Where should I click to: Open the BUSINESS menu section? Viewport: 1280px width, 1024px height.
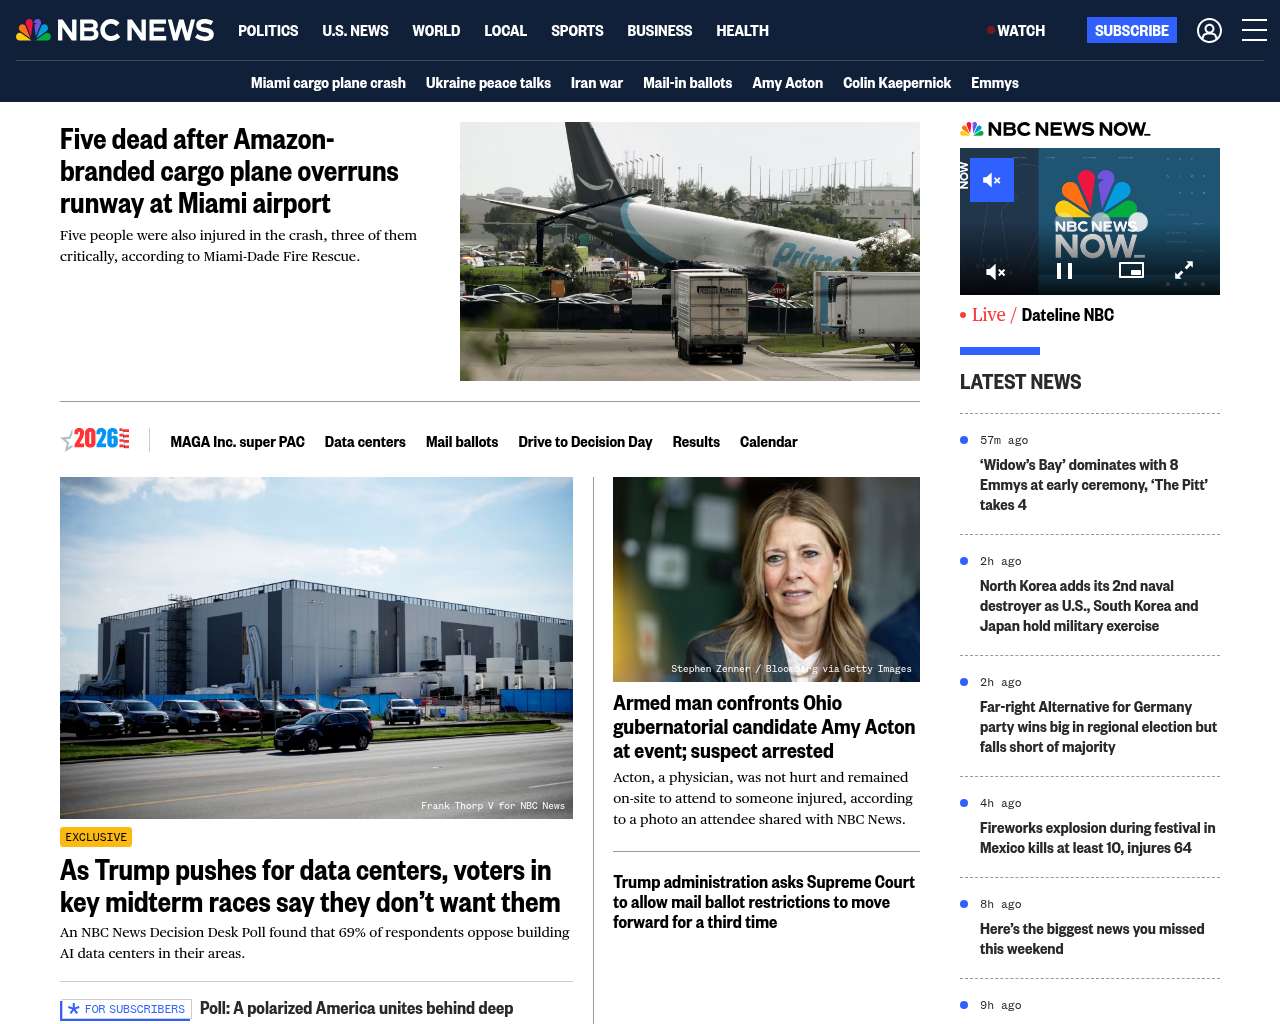[x=659, y=31]
